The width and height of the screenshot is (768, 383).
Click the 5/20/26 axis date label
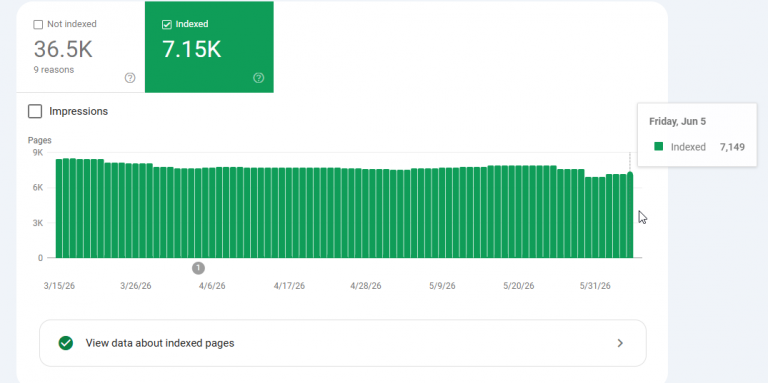pyautogui.click(x=519, y=286)
